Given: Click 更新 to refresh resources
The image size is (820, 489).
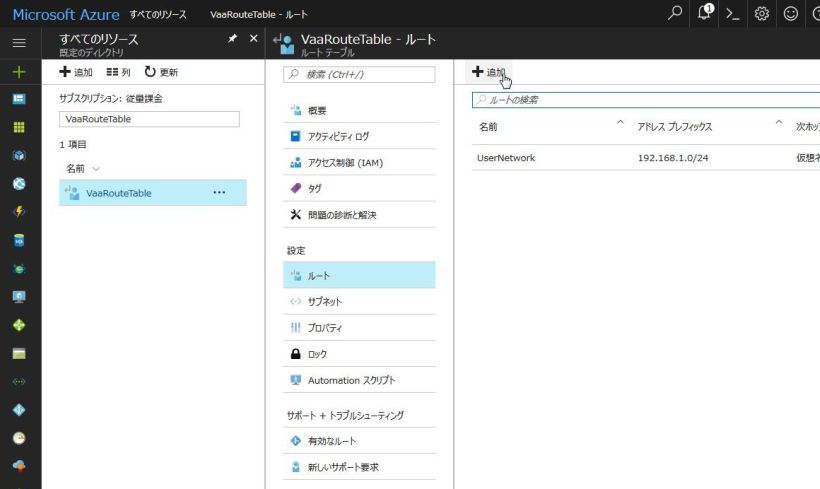Looking at the screenshot, I should coord(161,72).
